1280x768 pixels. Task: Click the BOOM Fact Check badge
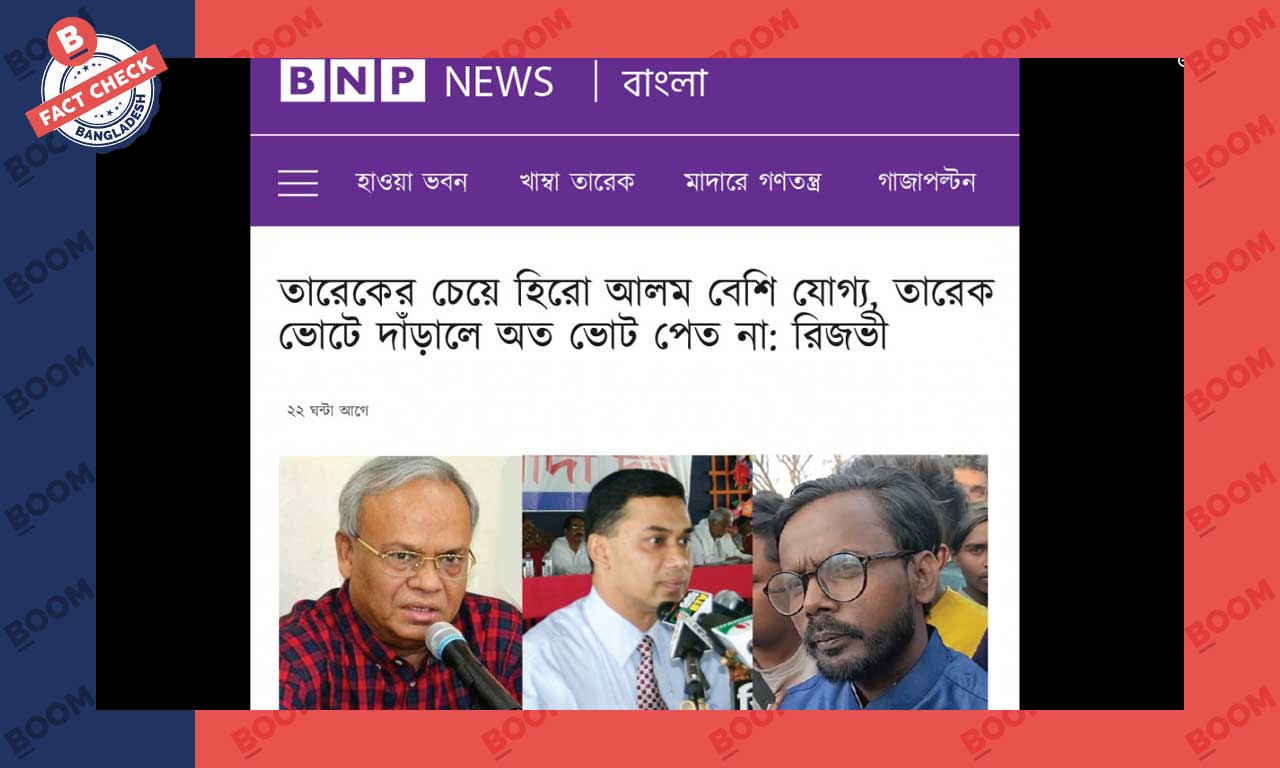[96, 83]
